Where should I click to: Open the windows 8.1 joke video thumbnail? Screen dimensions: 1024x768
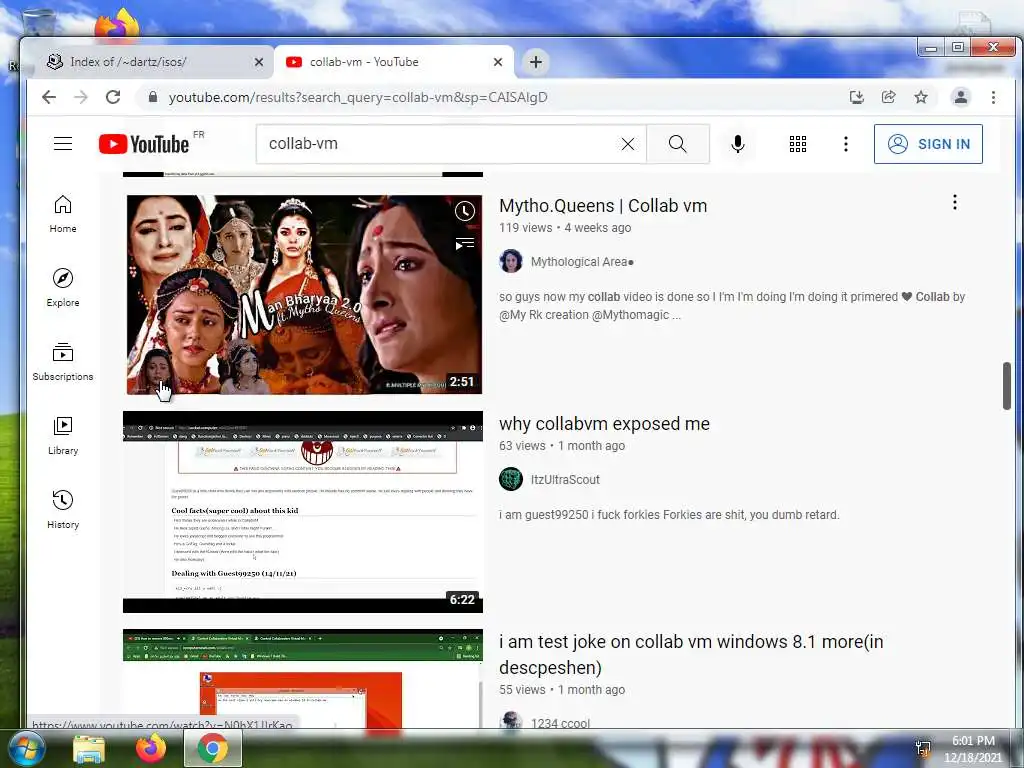pyautogui.click(x=303, y=679)
